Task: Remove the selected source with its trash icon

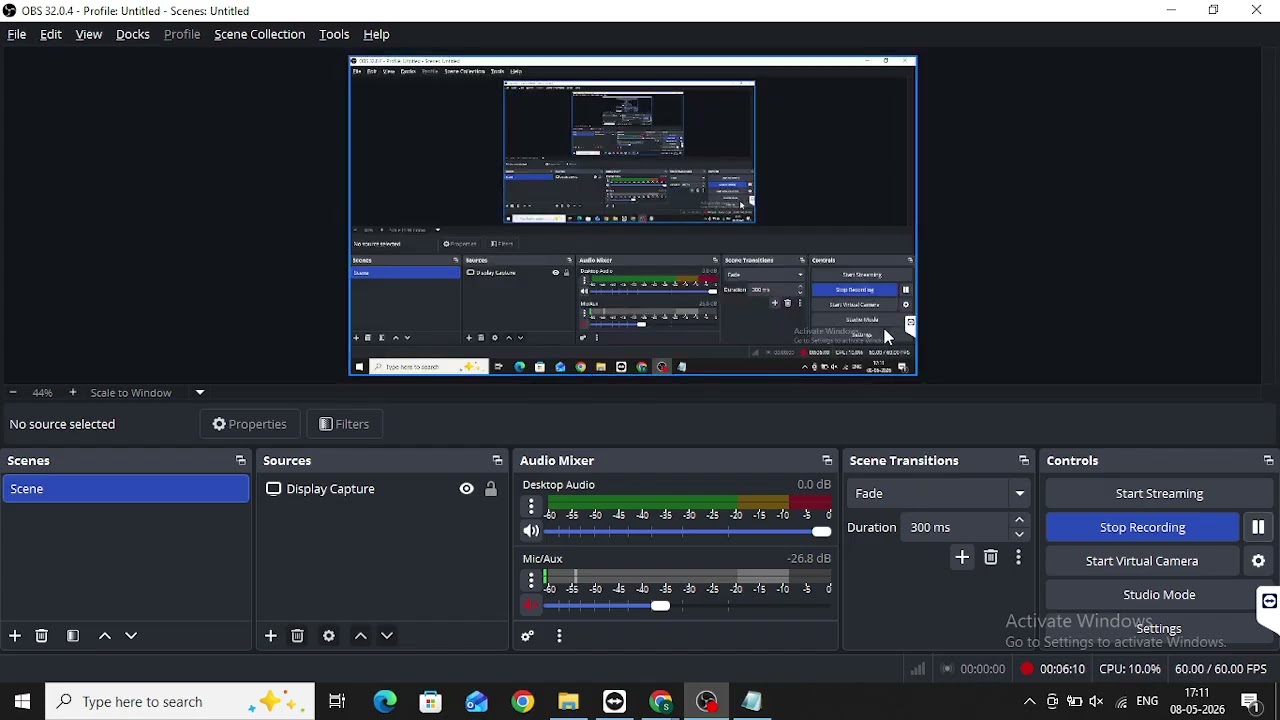Action: pos(298,636)
